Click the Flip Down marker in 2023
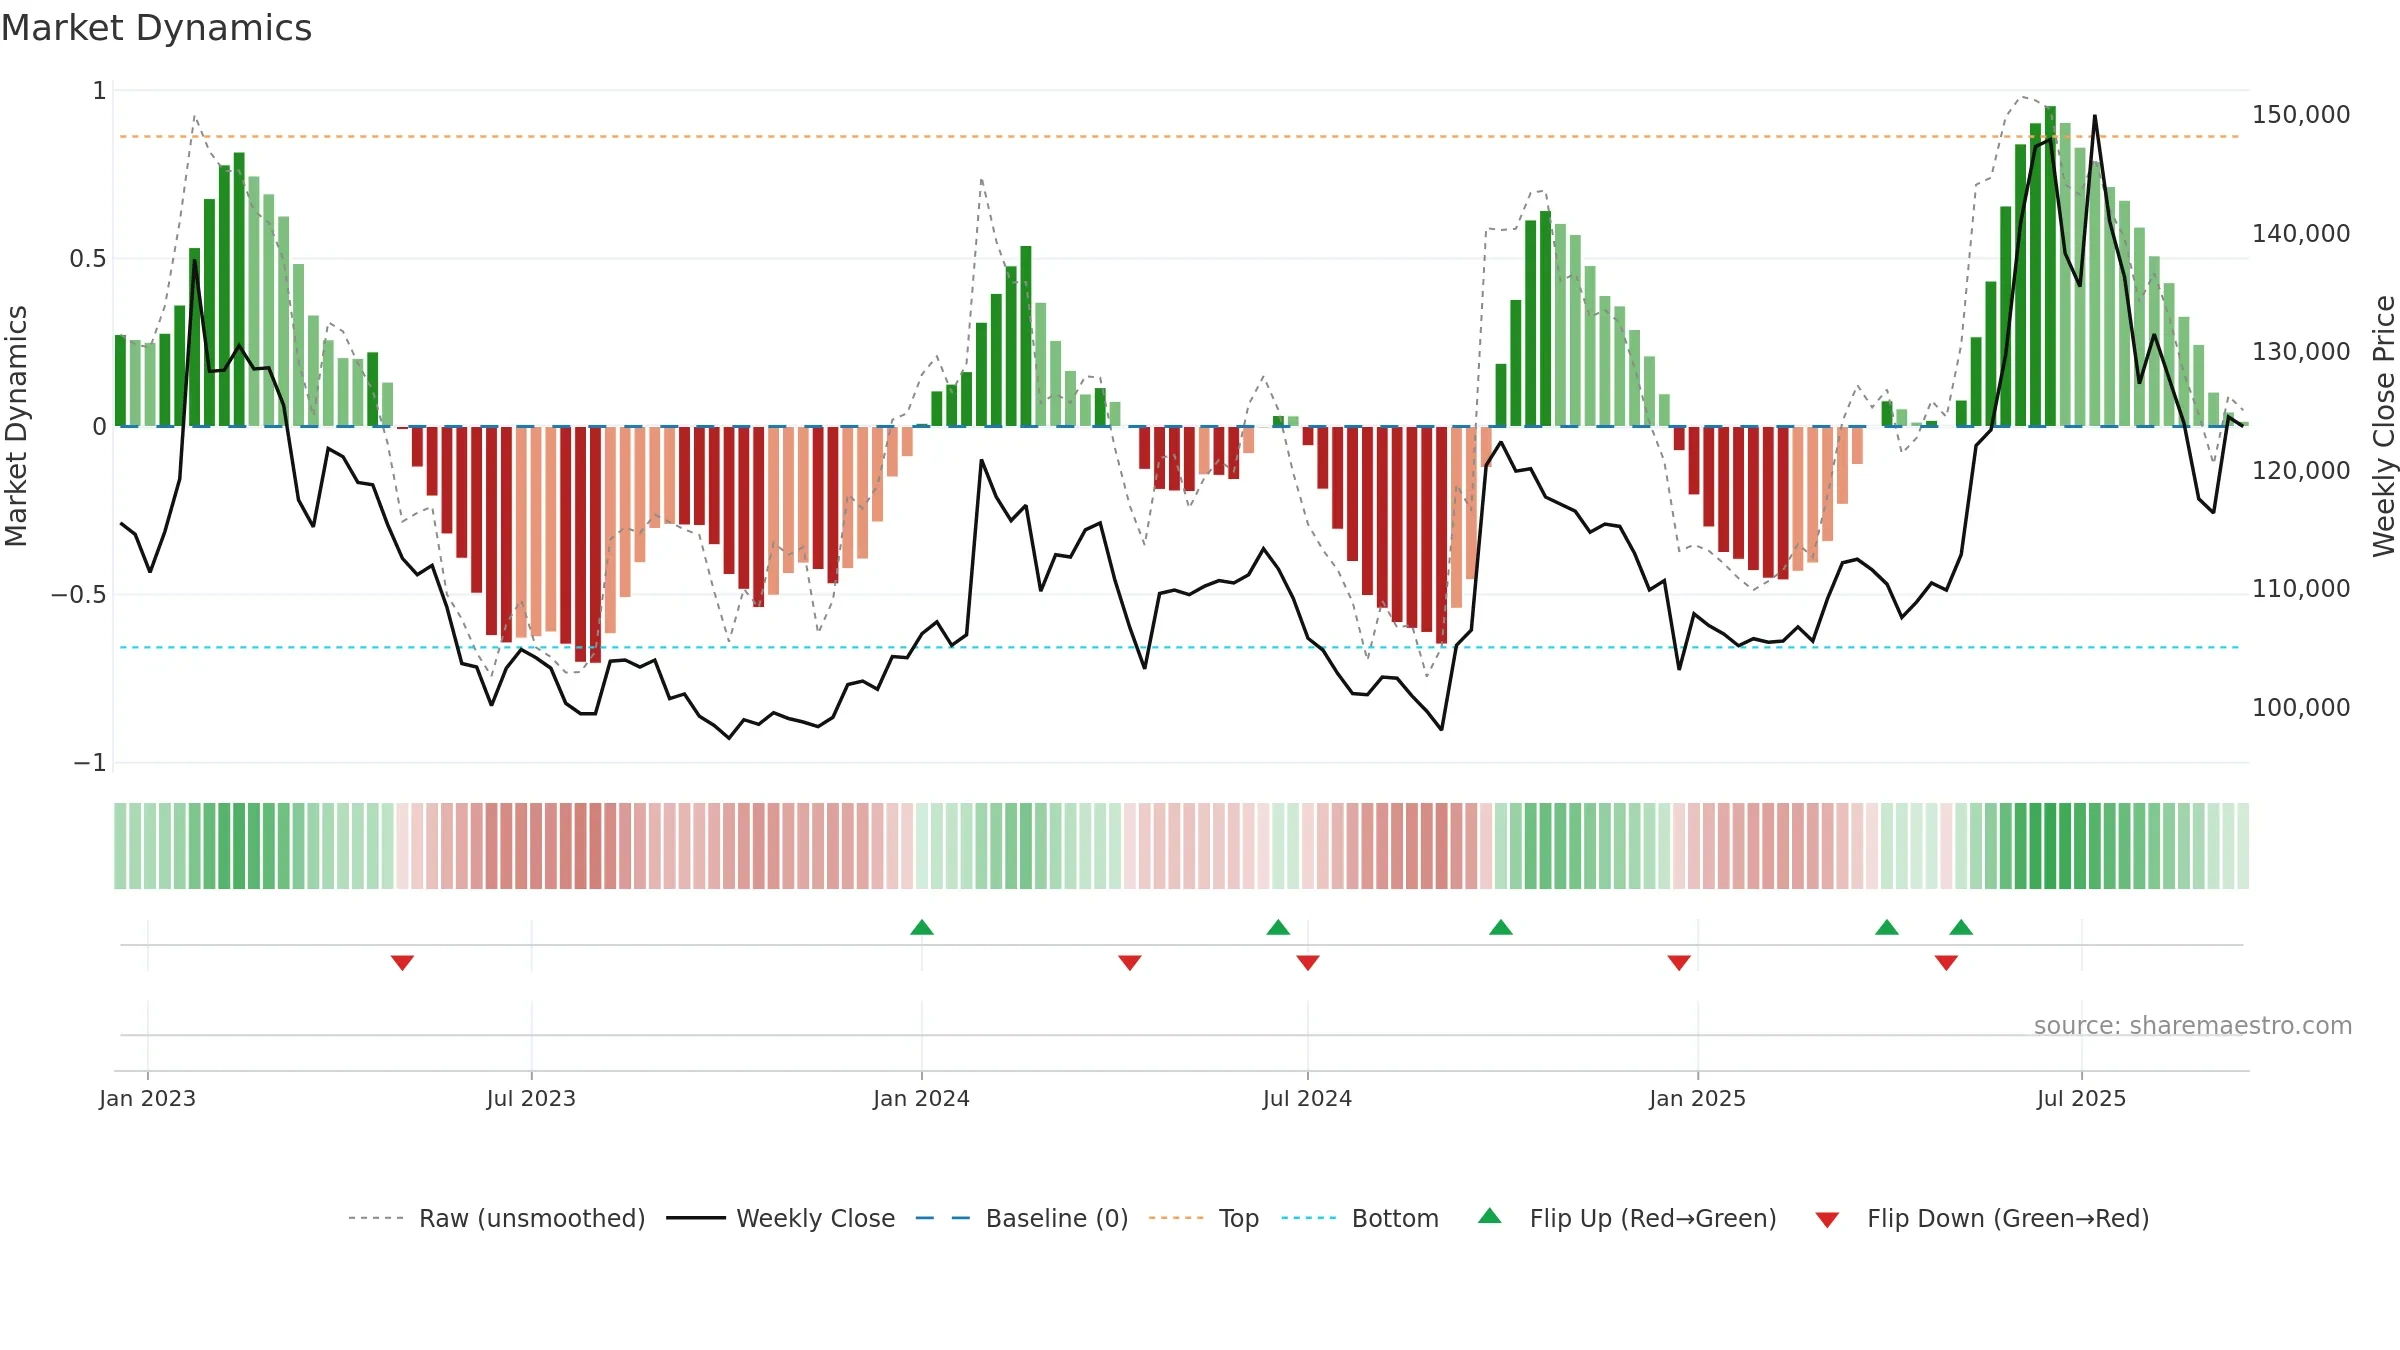Image resolution: width=2400 pixels, height=1350 pixels. tap(402, 963)
